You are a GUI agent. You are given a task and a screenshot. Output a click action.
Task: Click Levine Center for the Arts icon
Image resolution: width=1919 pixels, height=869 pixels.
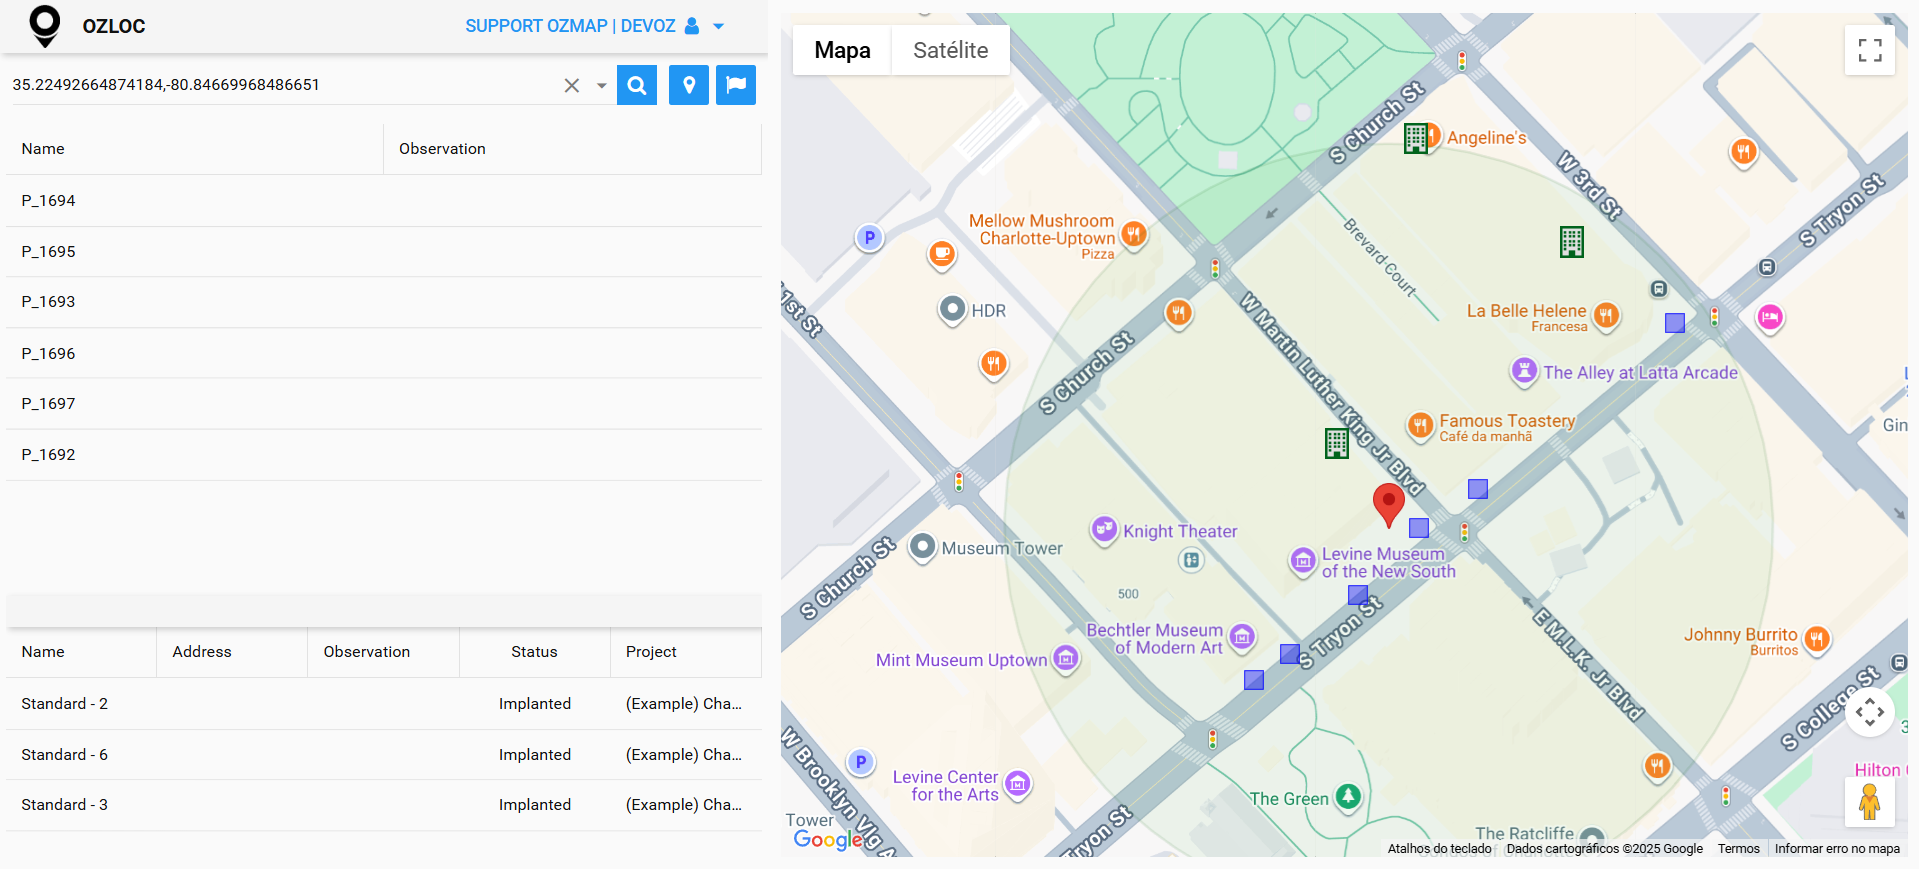click(x=1017, y=785)
